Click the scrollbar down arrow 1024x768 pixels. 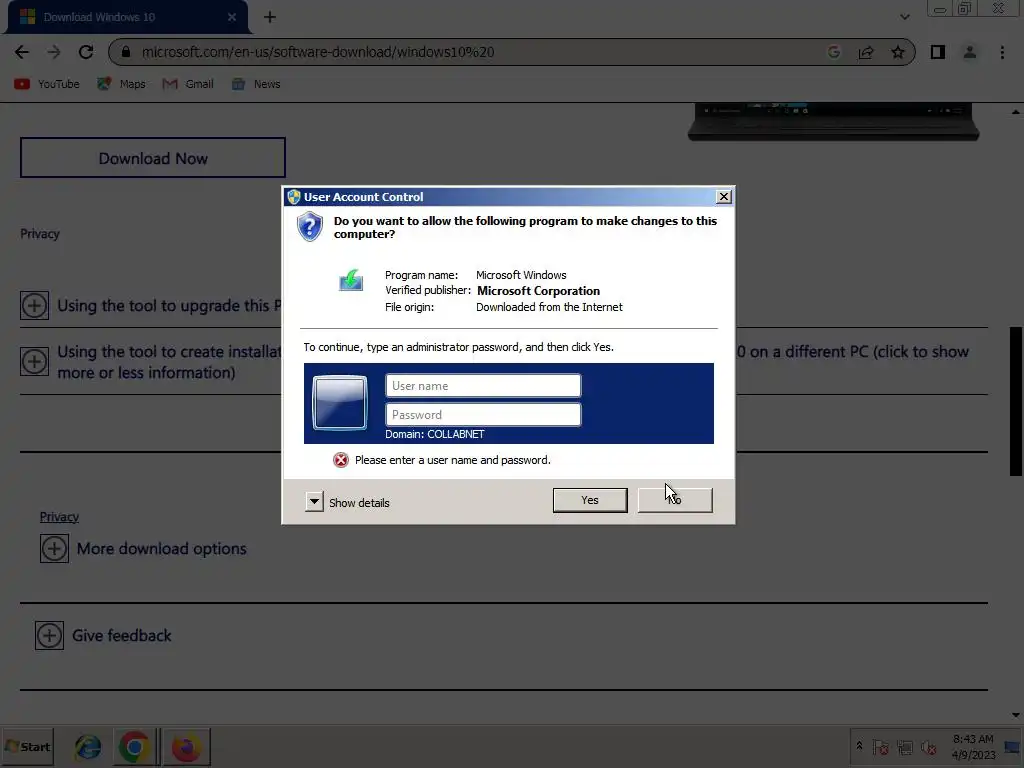1016,715
